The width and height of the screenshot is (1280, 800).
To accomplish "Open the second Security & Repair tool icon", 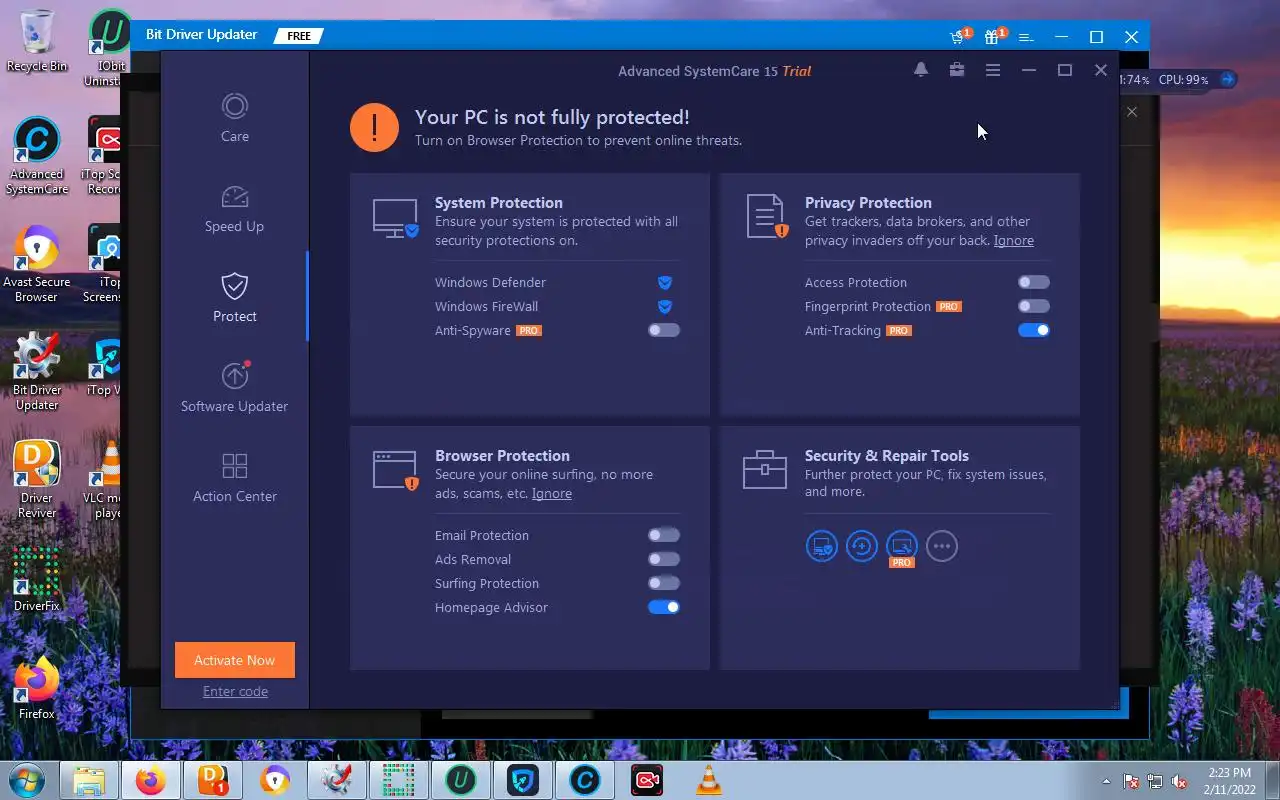I will click(x=862, y=546).
